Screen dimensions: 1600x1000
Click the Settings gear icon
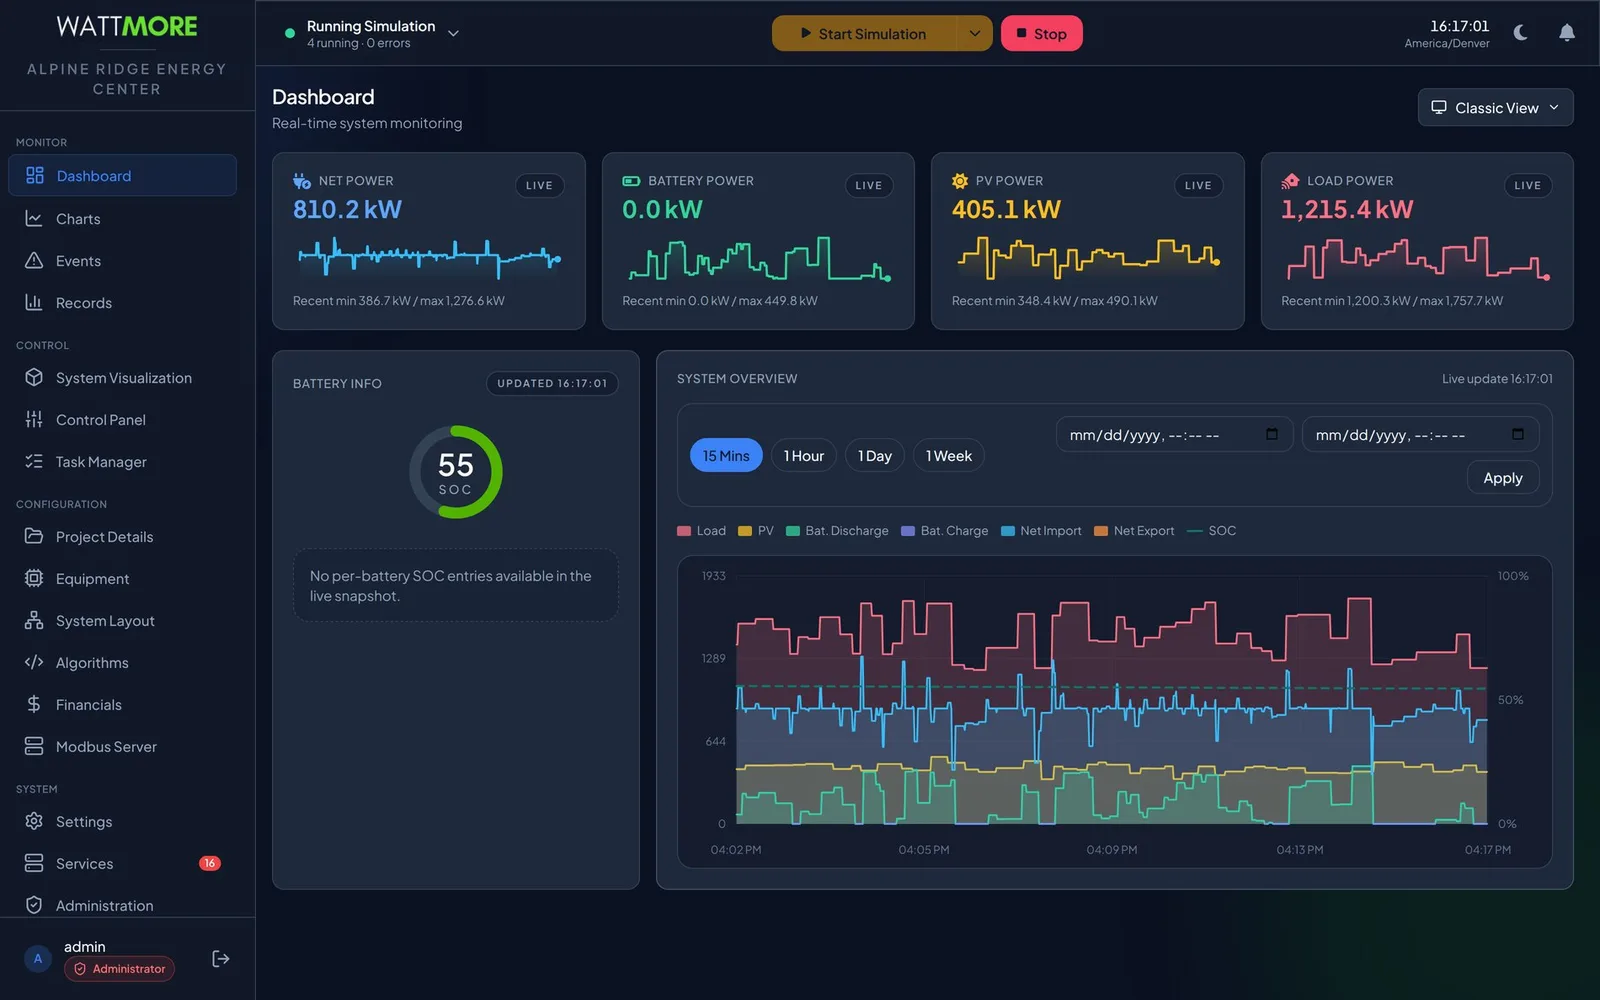[x=34, y=821]
